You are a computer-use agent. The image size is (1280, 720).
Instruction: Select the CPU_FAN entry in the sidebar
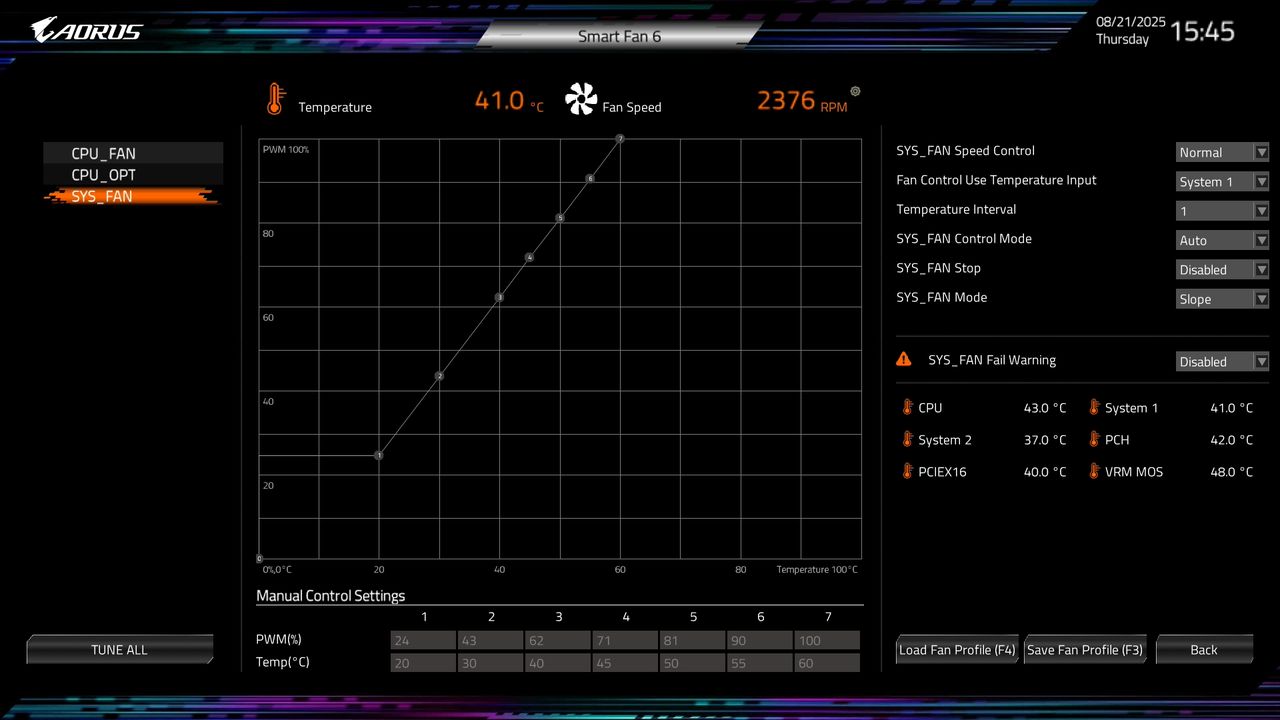[131, 153]
